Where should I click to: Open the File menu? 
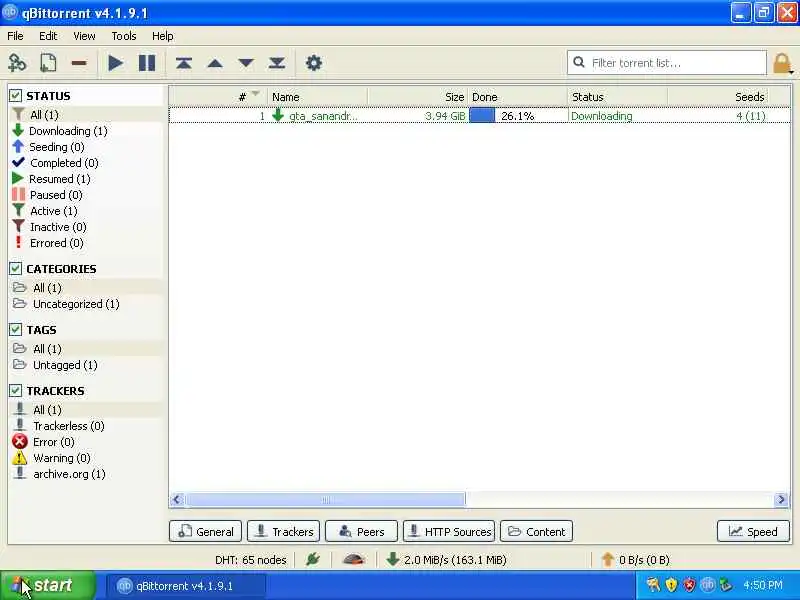(15, 36)
